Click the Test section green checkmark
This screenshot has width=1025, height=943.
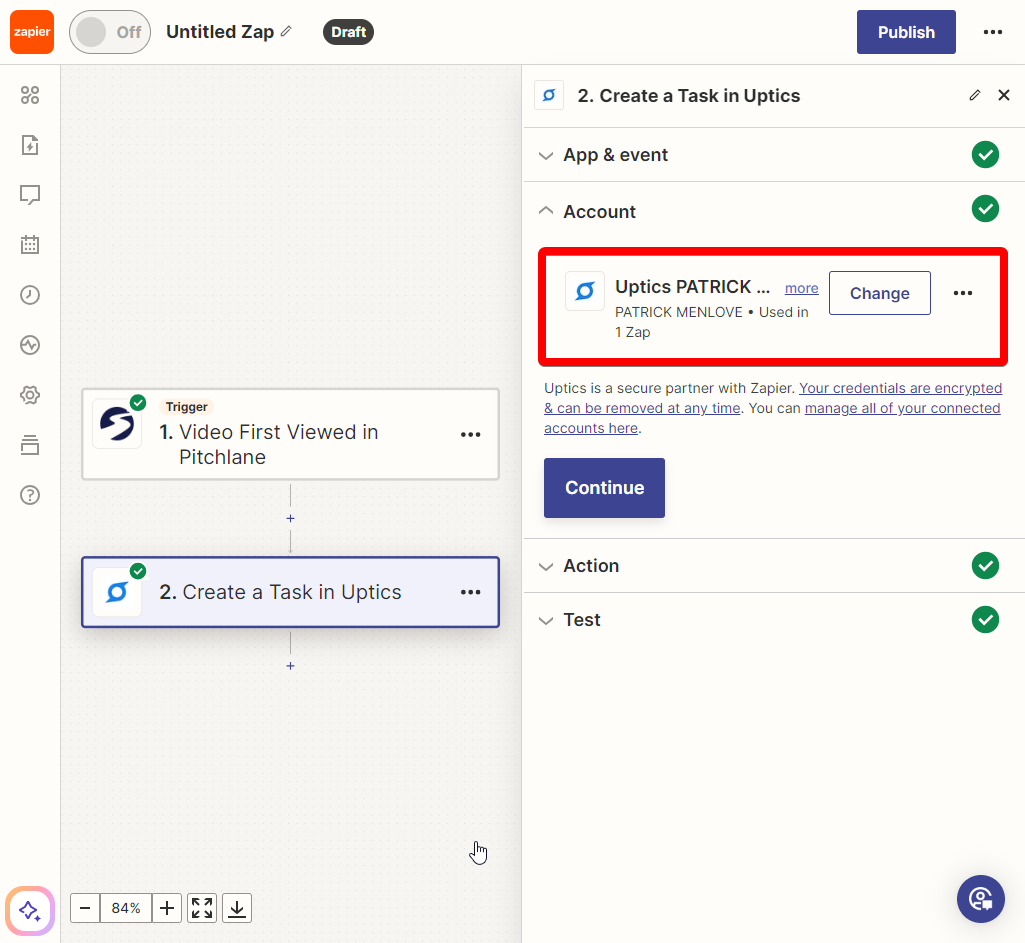[x=985, y=620]
